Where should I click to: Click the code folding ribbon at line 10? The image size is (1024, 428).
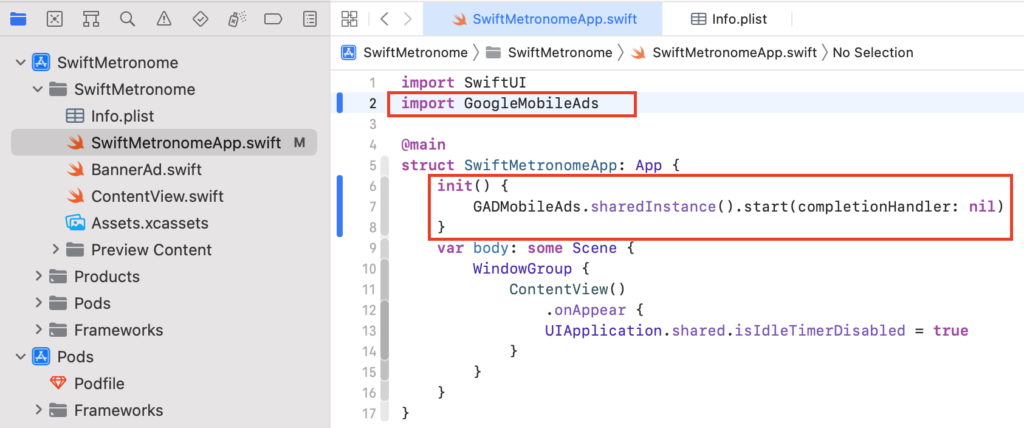(385, 269)
